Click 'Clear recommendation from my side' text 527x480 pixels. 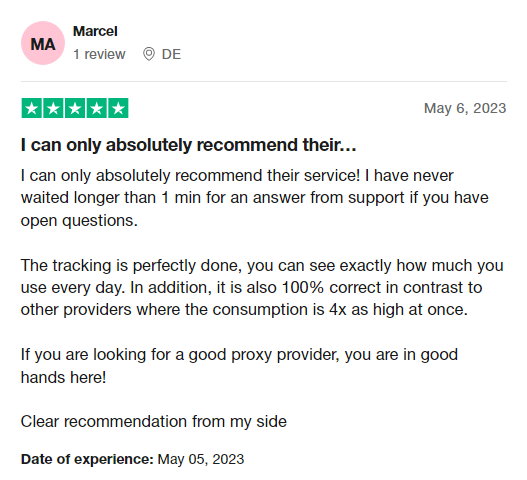click(154, 422)
